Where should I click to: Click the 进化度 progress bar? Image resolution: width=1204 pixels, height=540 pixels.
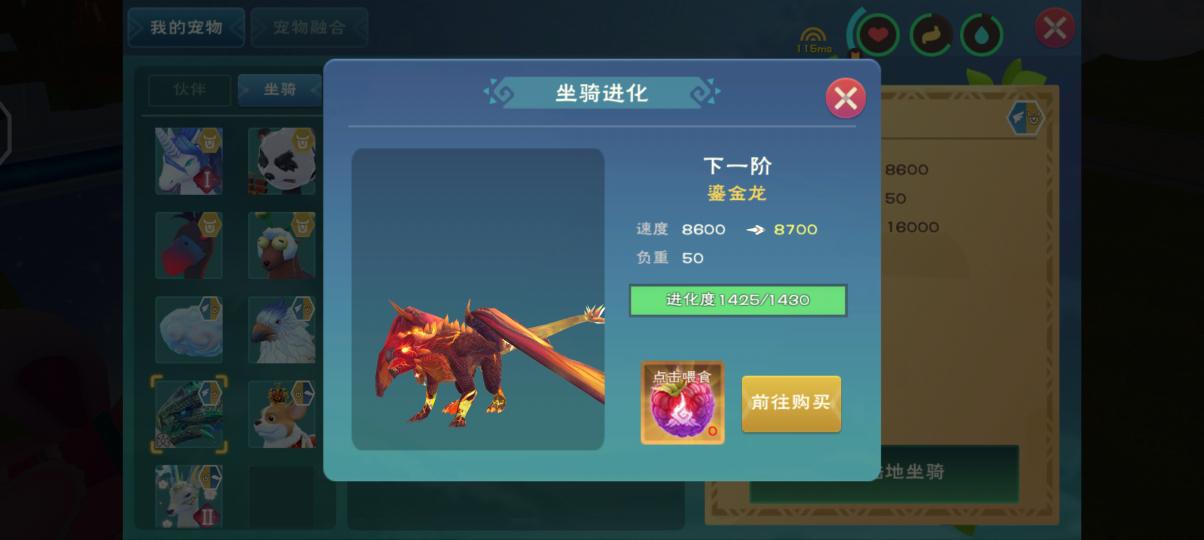[x=738, y=300]
